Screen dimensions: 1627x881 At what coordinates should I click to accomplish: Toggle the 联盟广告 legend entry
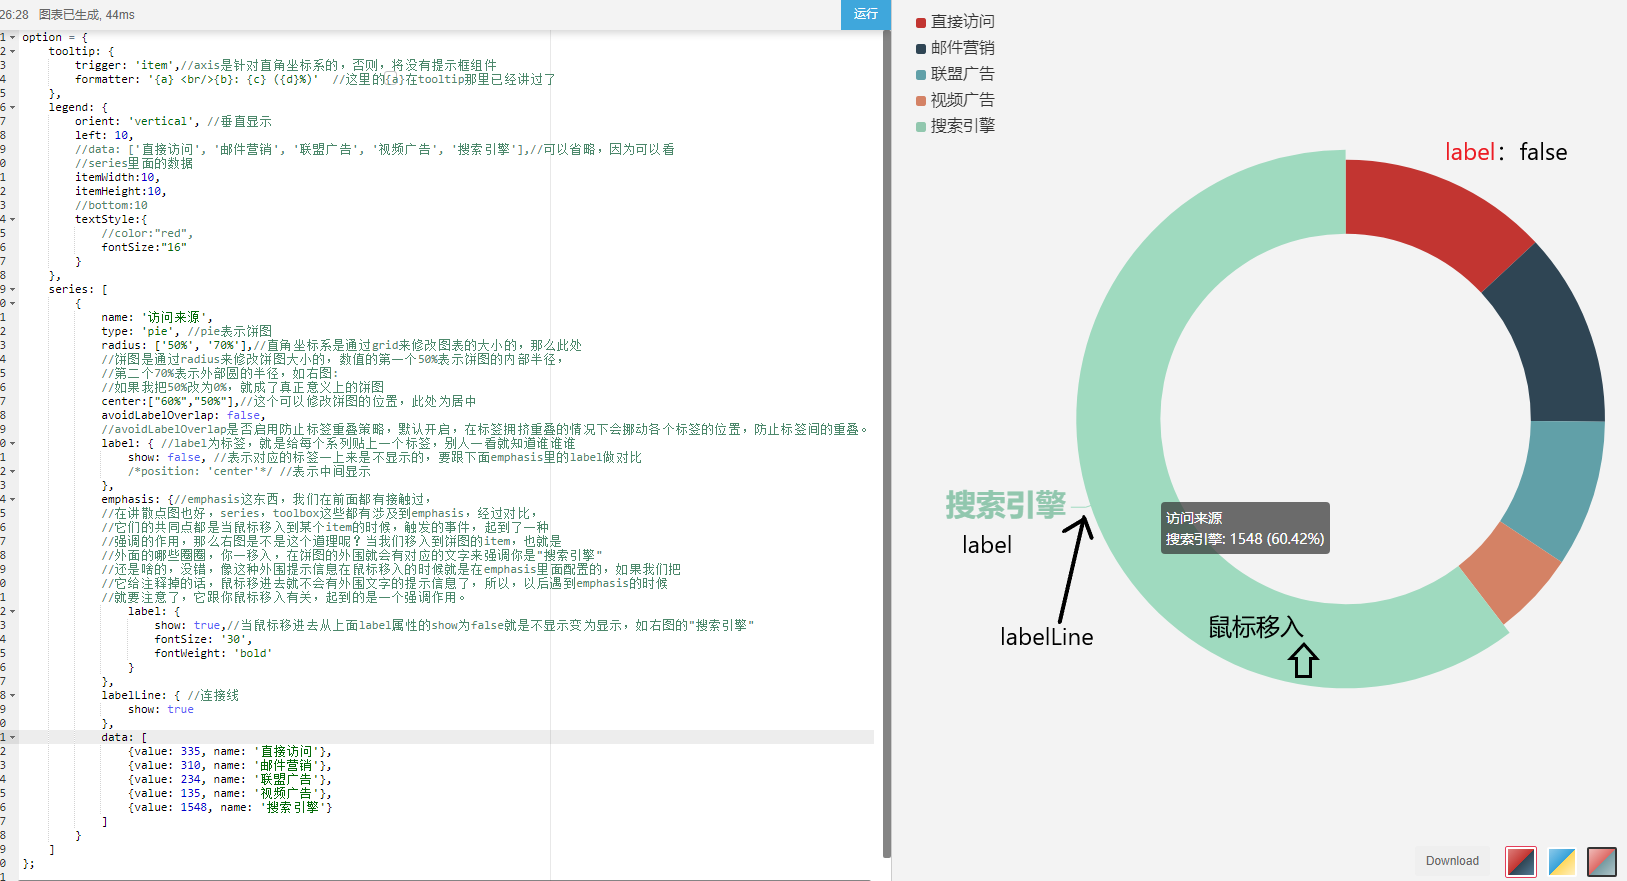[955, 74]
